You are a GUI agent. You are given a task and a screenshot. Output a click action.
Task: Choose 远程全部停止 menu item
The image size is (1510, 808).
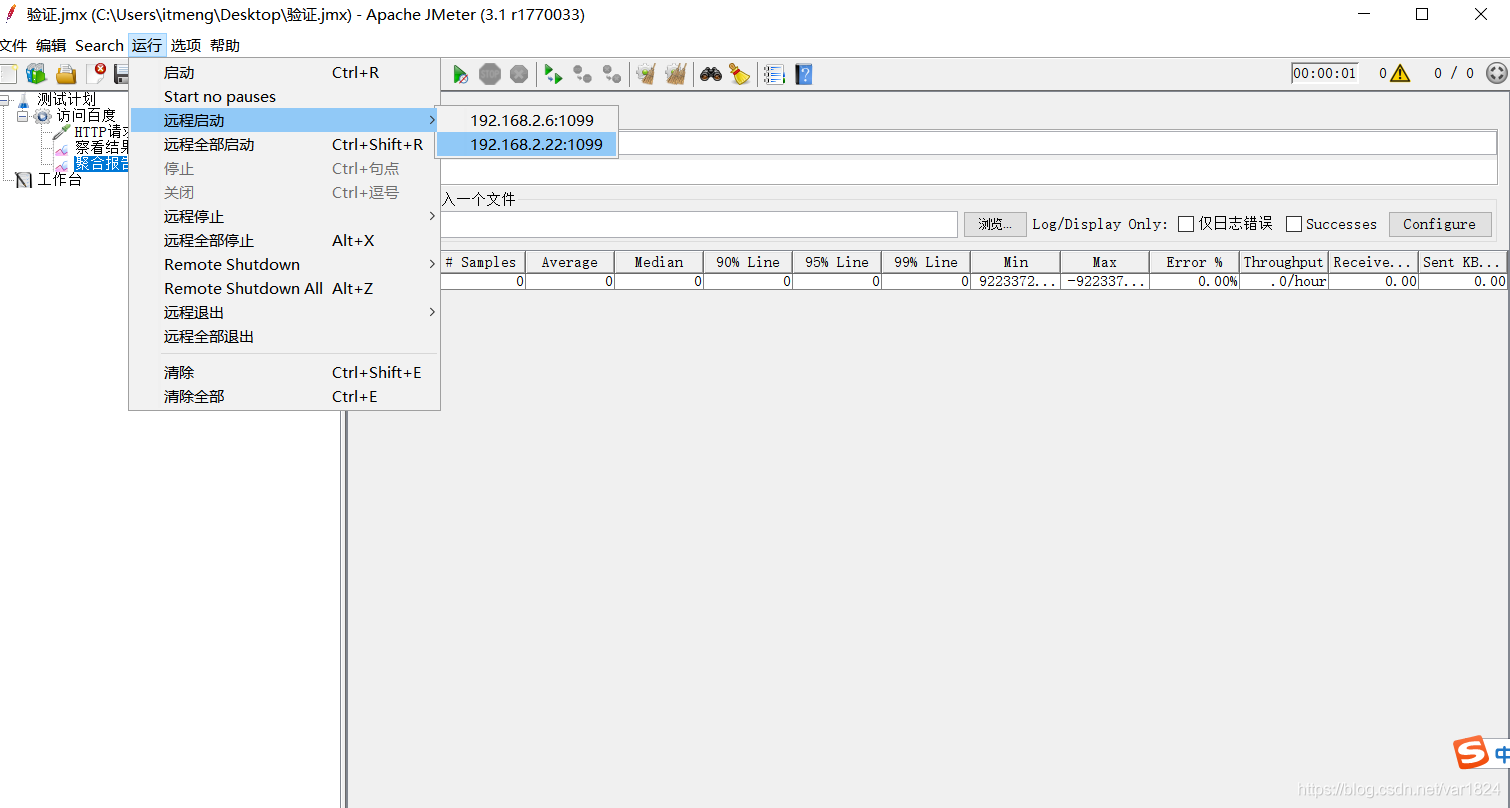(285, 240)
